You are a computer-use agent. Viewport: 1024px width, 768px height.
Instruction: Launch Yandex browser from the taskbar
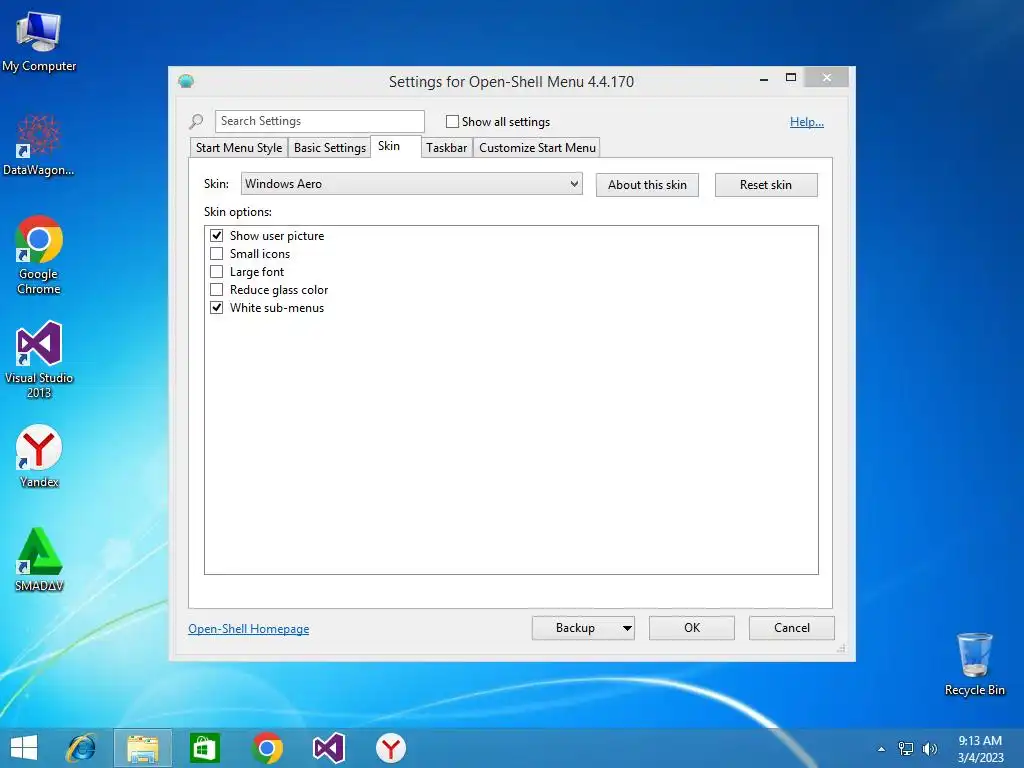tap(391, 748)
